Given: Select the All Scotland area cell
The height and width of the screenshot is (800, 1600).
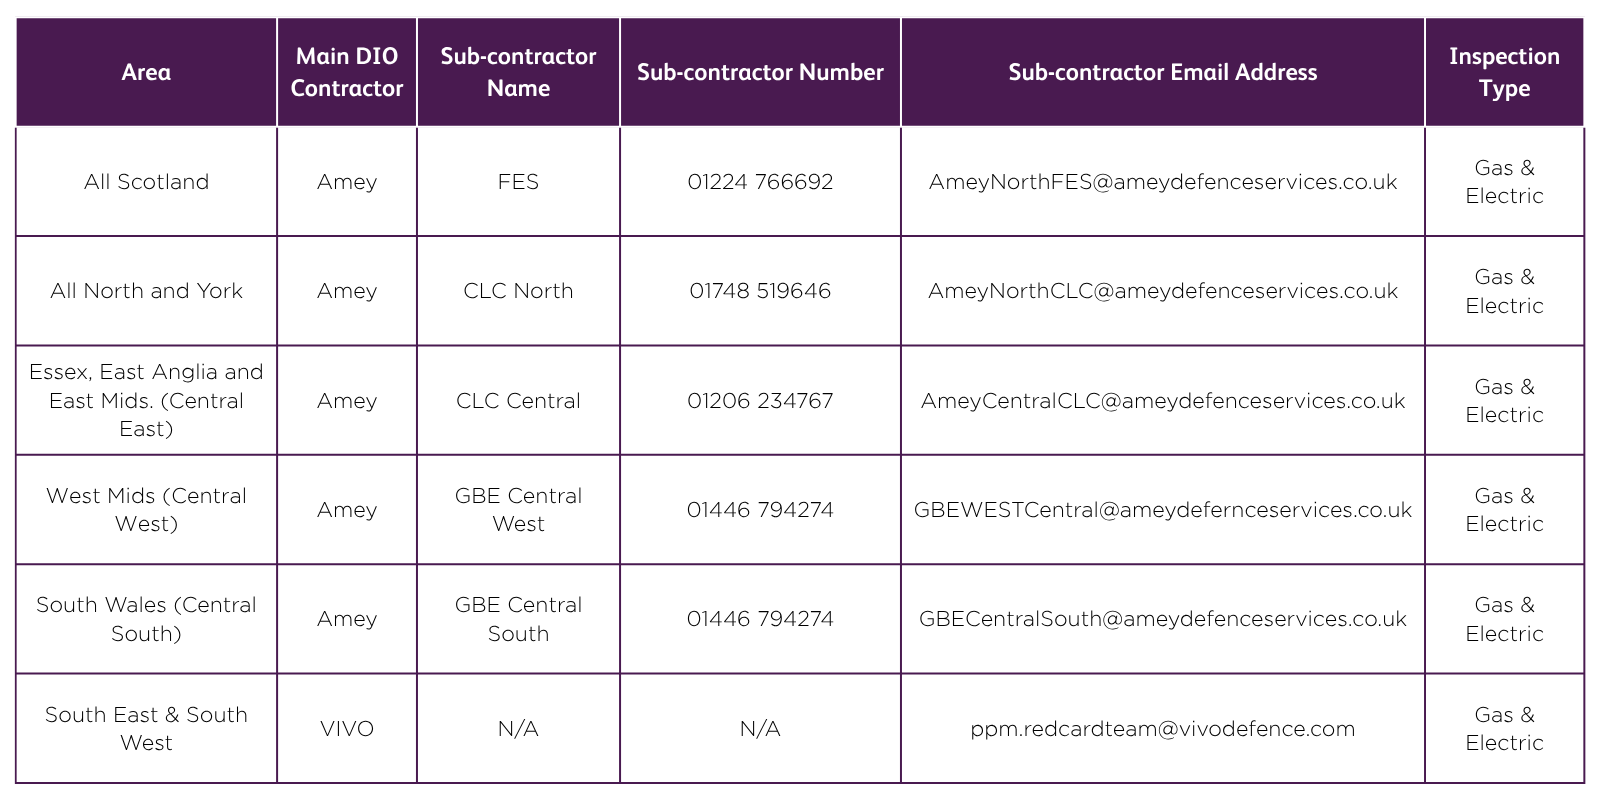Looking at the screenshot, I should pyautogui.click(x=146, y=182).
